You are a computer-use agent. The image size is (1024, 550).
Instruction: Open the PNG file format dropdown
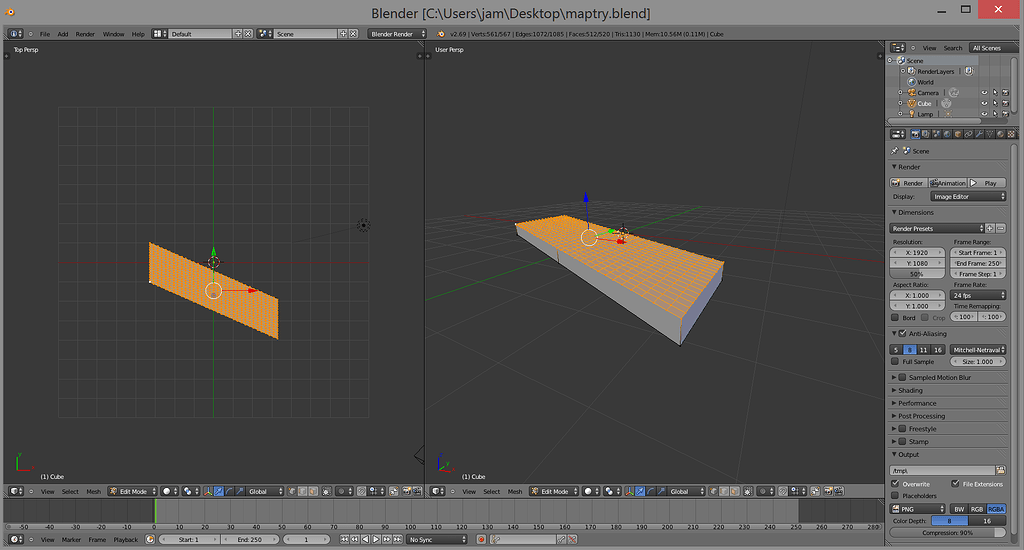[918, 509]
